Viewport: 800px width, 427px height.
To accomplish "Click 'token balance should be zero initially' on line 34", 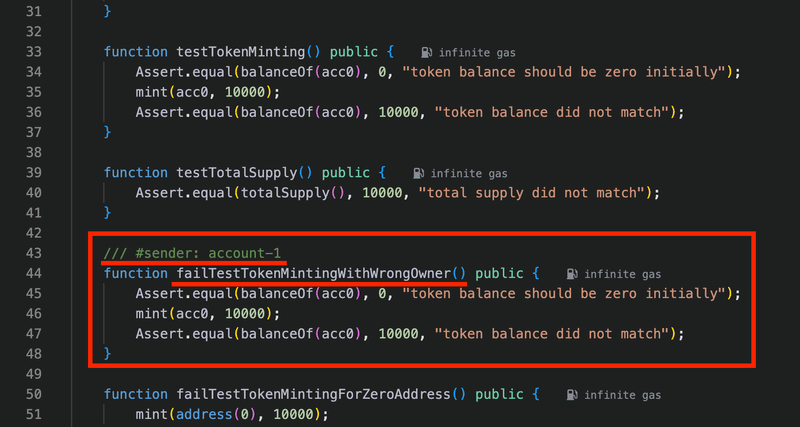I will coord(563,72).
